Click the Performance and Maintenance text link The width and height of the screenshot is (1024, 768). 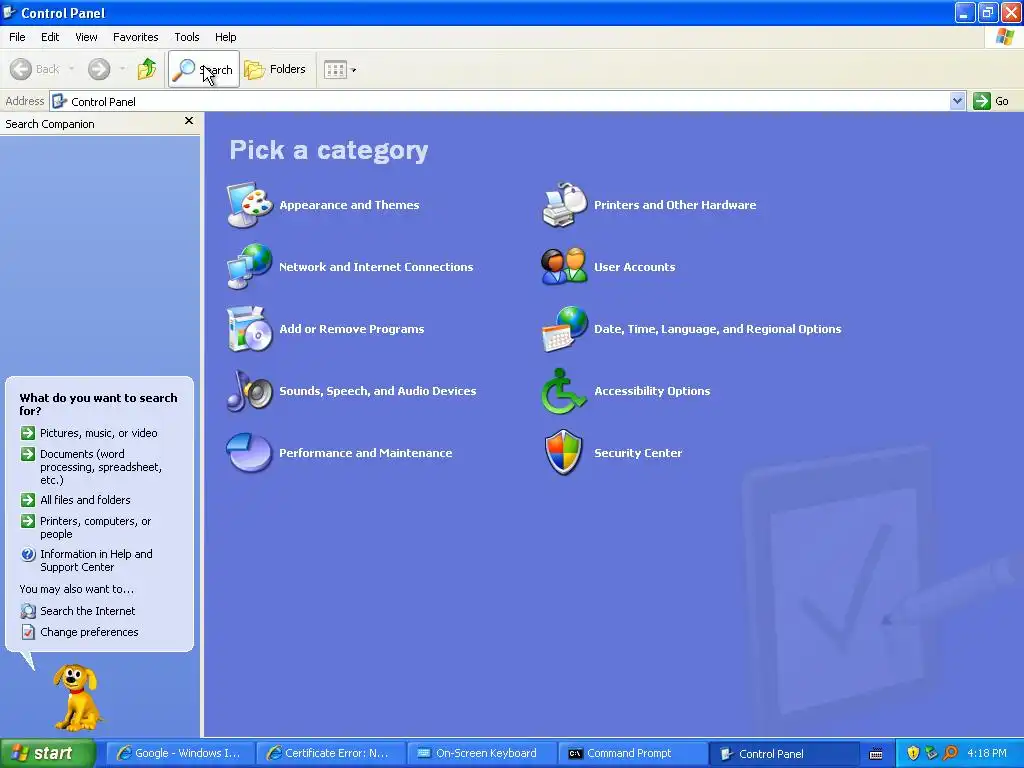click(366, 453)
